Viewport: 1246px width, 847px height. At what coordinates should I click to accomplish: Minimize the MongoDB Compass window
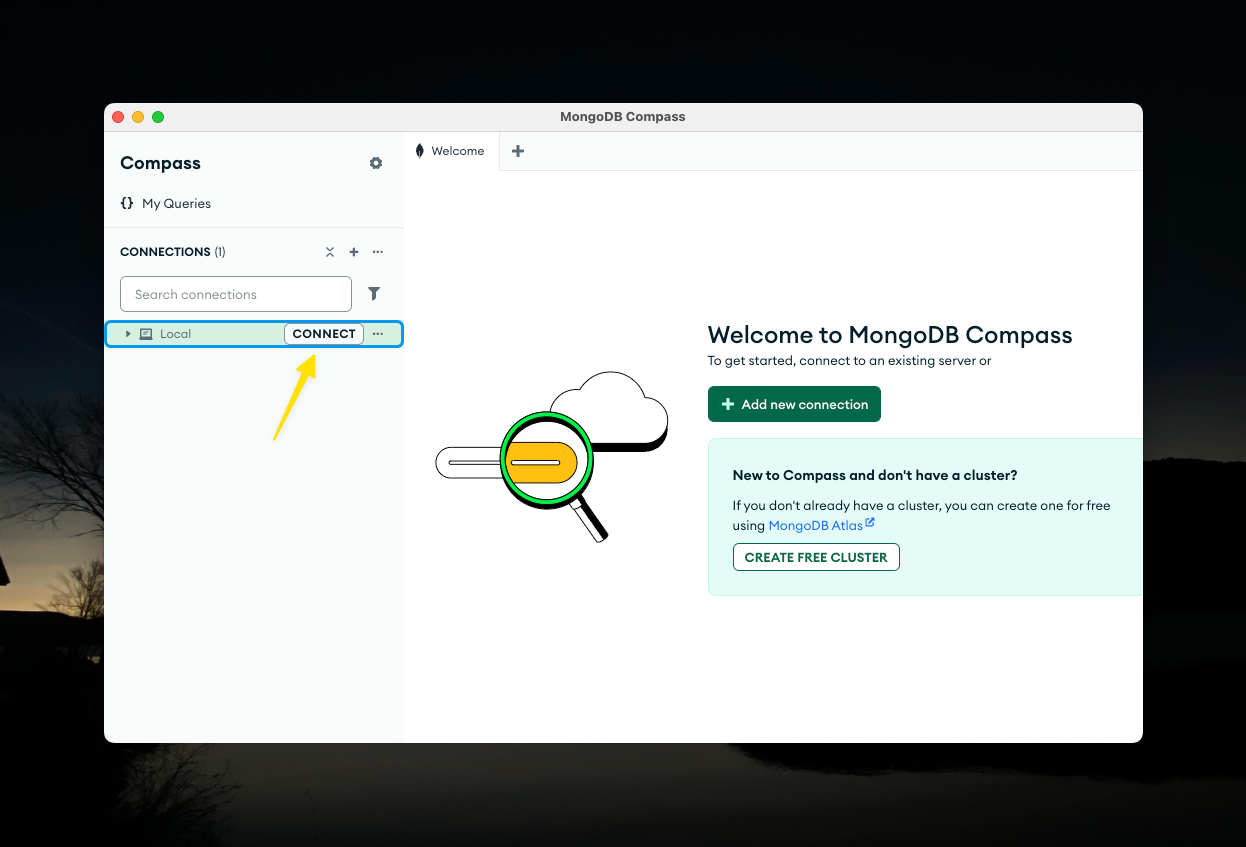point(138,117)
